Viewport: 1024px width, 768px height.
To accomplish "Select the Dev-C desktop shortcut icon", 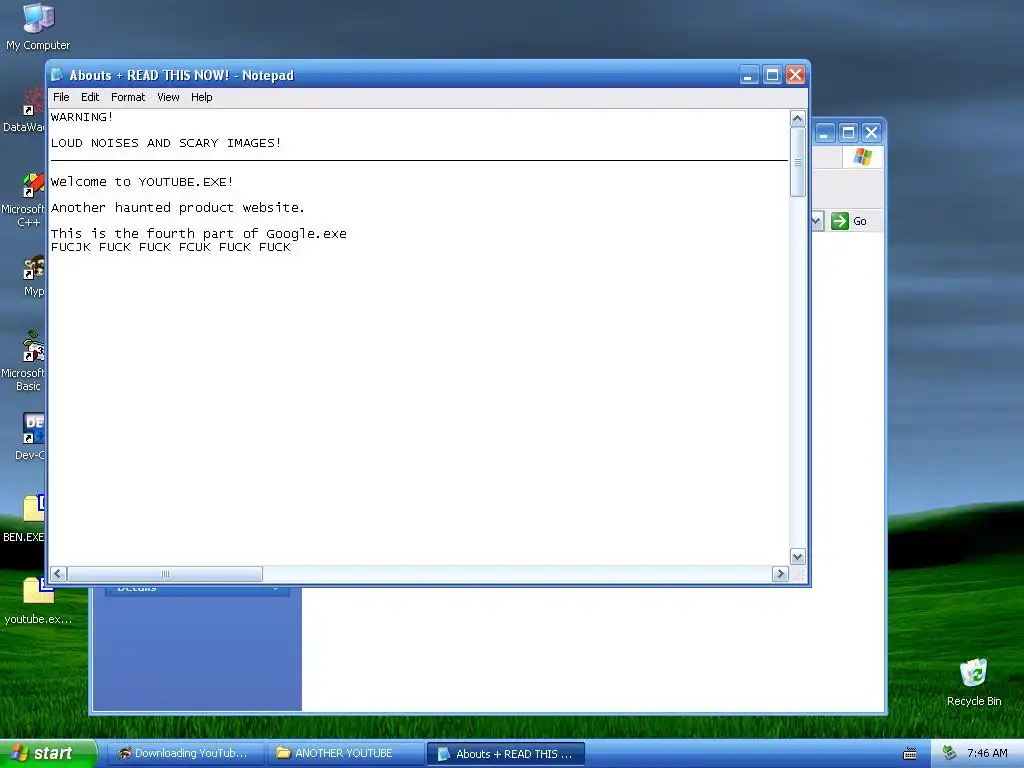I will pos(30,436).
